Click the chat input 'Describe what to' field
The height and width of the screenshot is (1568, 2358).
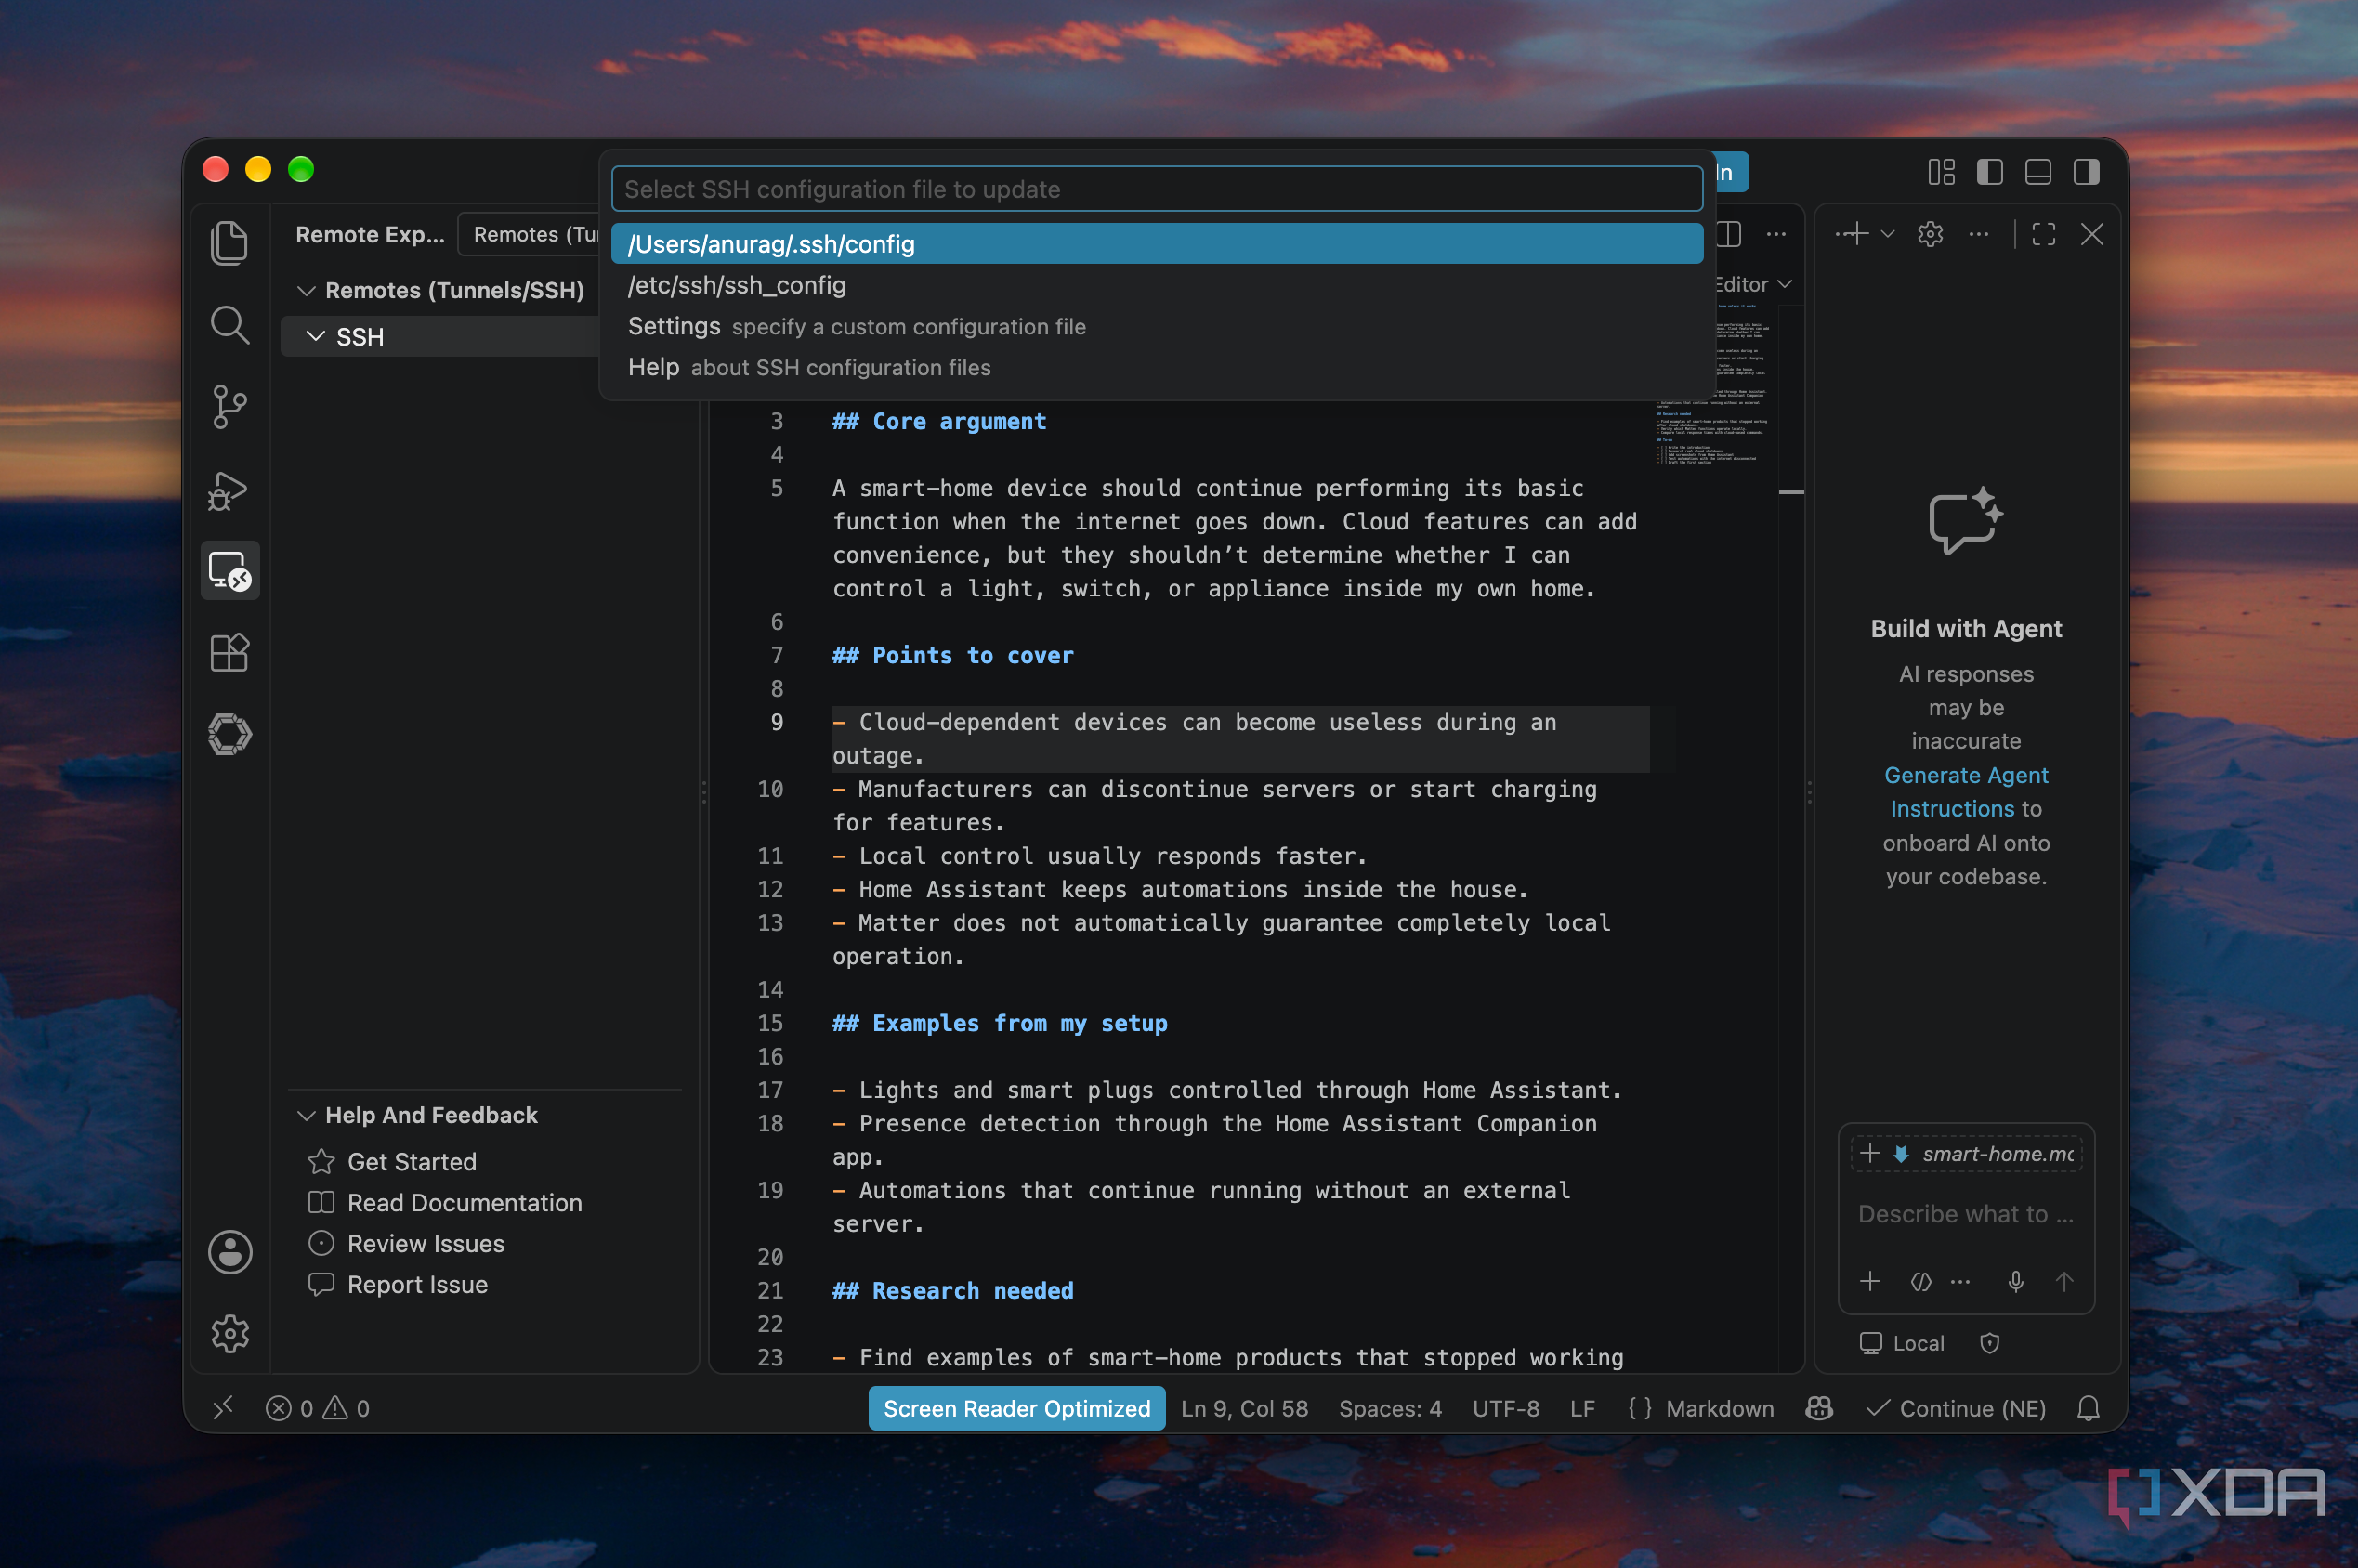click(1966, 1214)
